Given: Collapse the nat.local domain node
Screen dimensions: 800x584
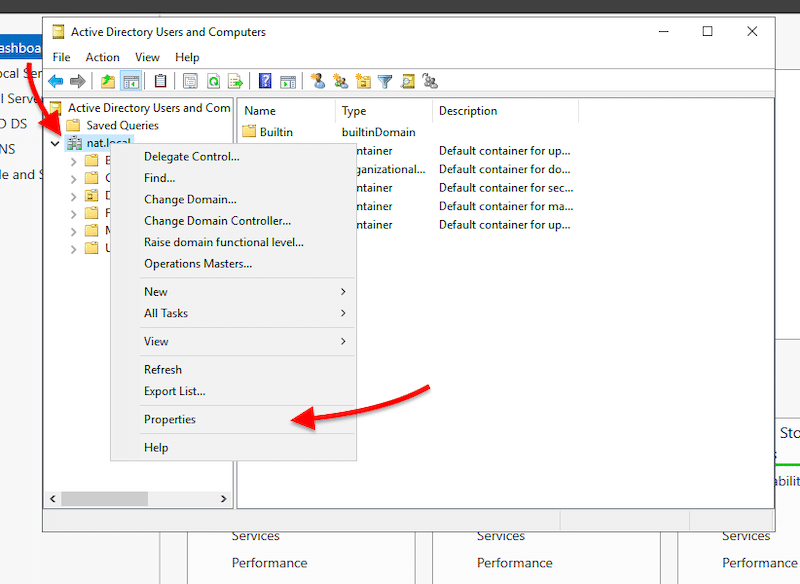Looking at the screenshot, I should point(55,143).
